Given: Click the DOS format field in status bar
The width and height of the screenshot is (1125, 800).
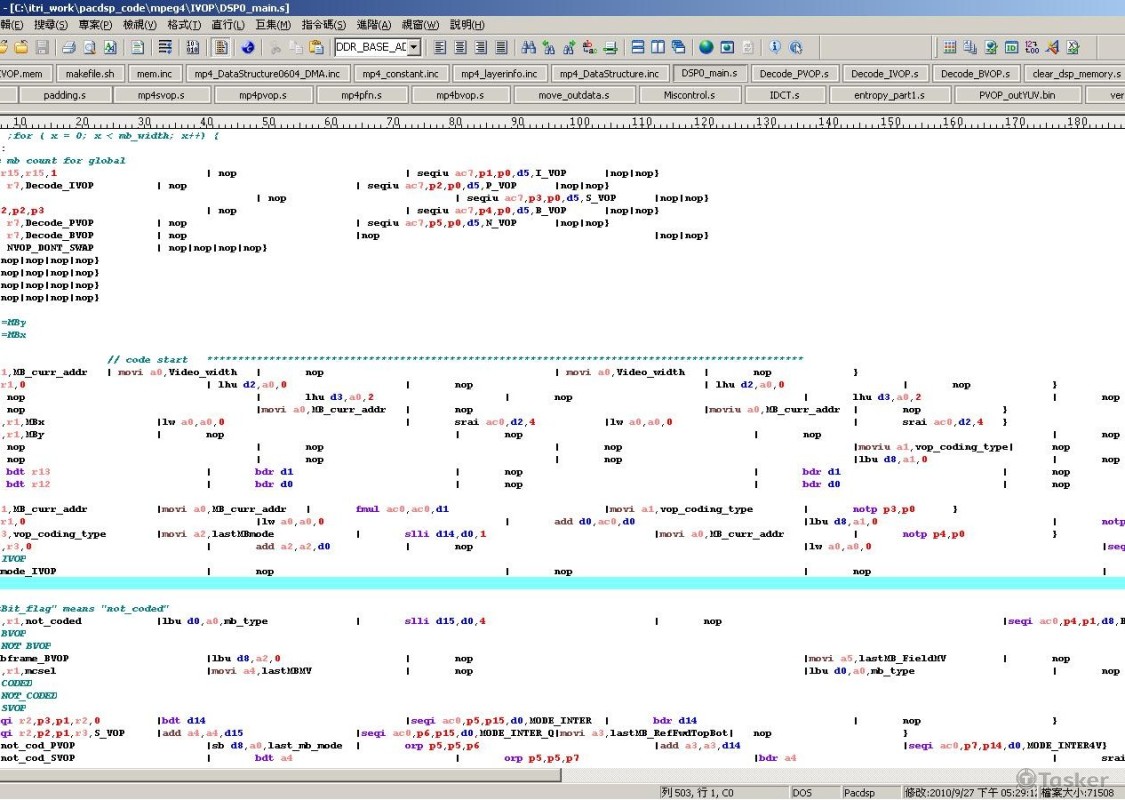Looking at the screenshot, I should pyautogui.click(x=803, y=792).
